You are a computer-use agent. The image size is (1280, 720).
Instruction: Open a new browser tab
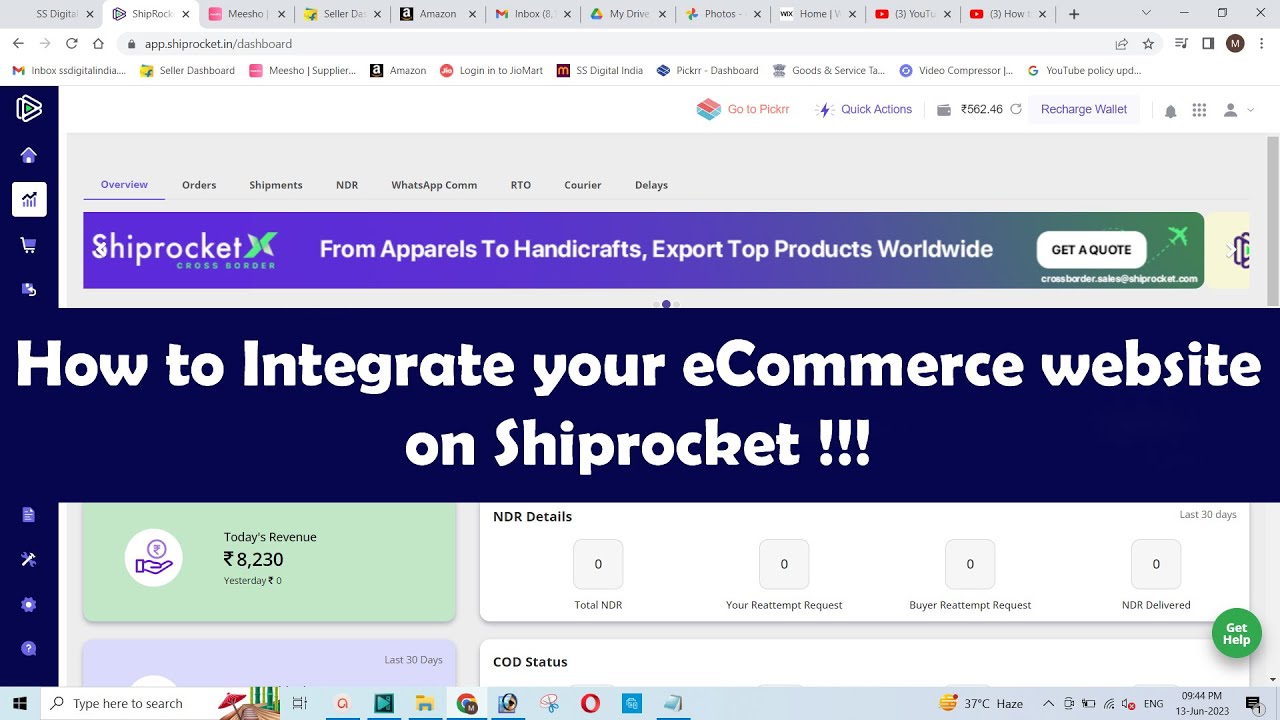(1074, 14)
